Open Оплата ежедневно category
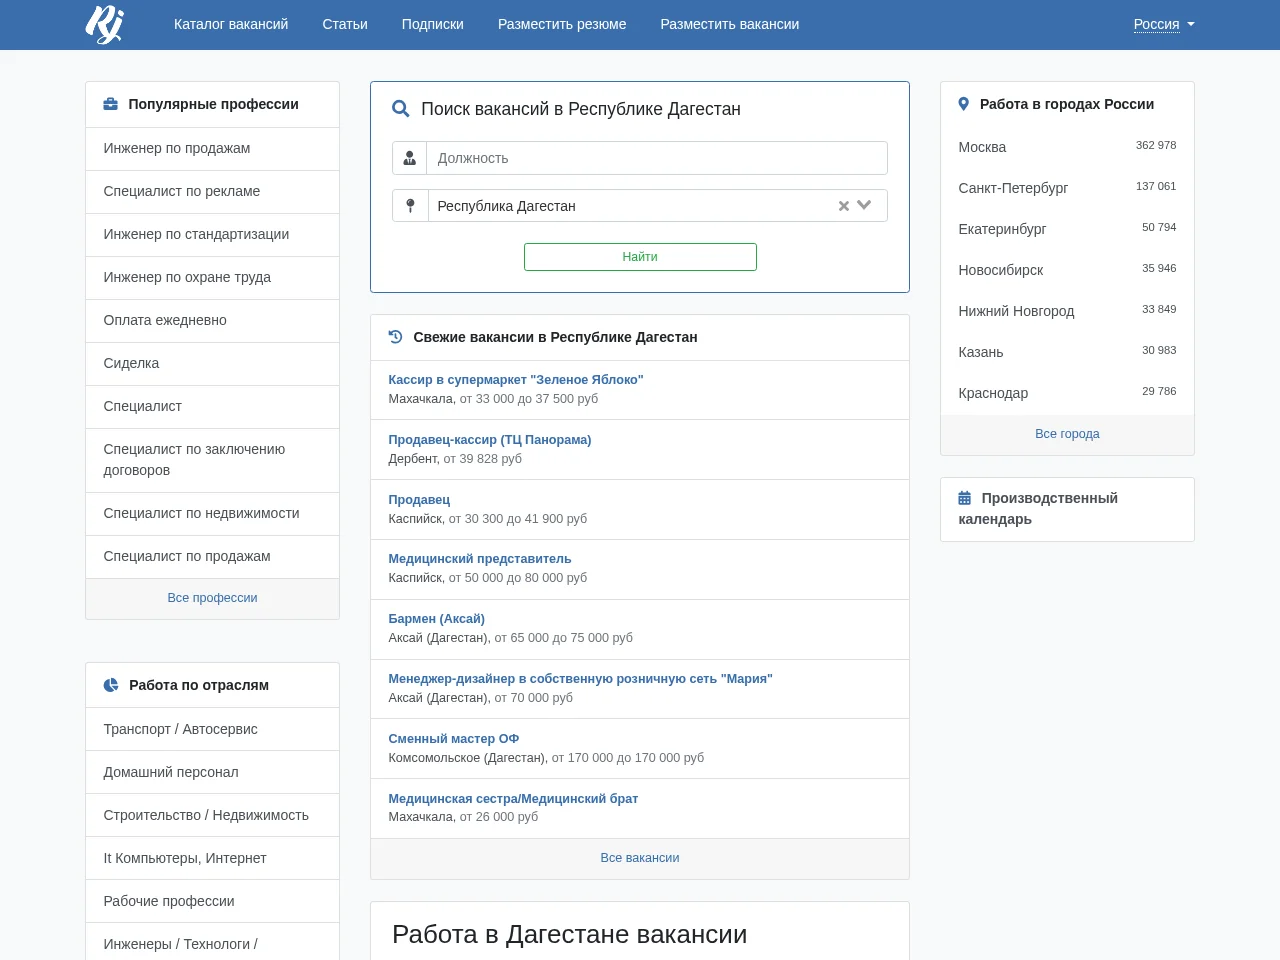 212,320
